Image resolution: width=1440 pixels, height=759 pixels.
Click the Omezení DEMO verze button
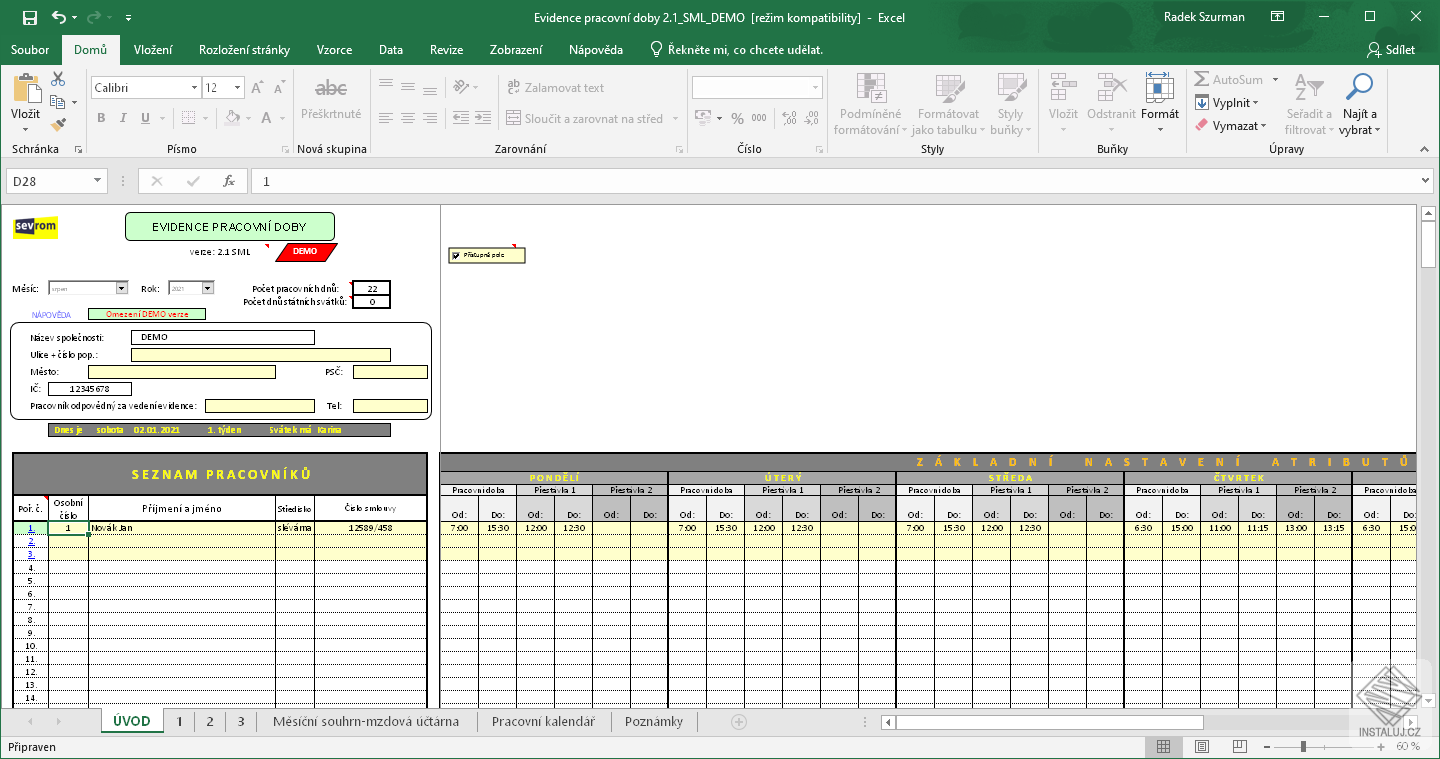coord(148,313)
